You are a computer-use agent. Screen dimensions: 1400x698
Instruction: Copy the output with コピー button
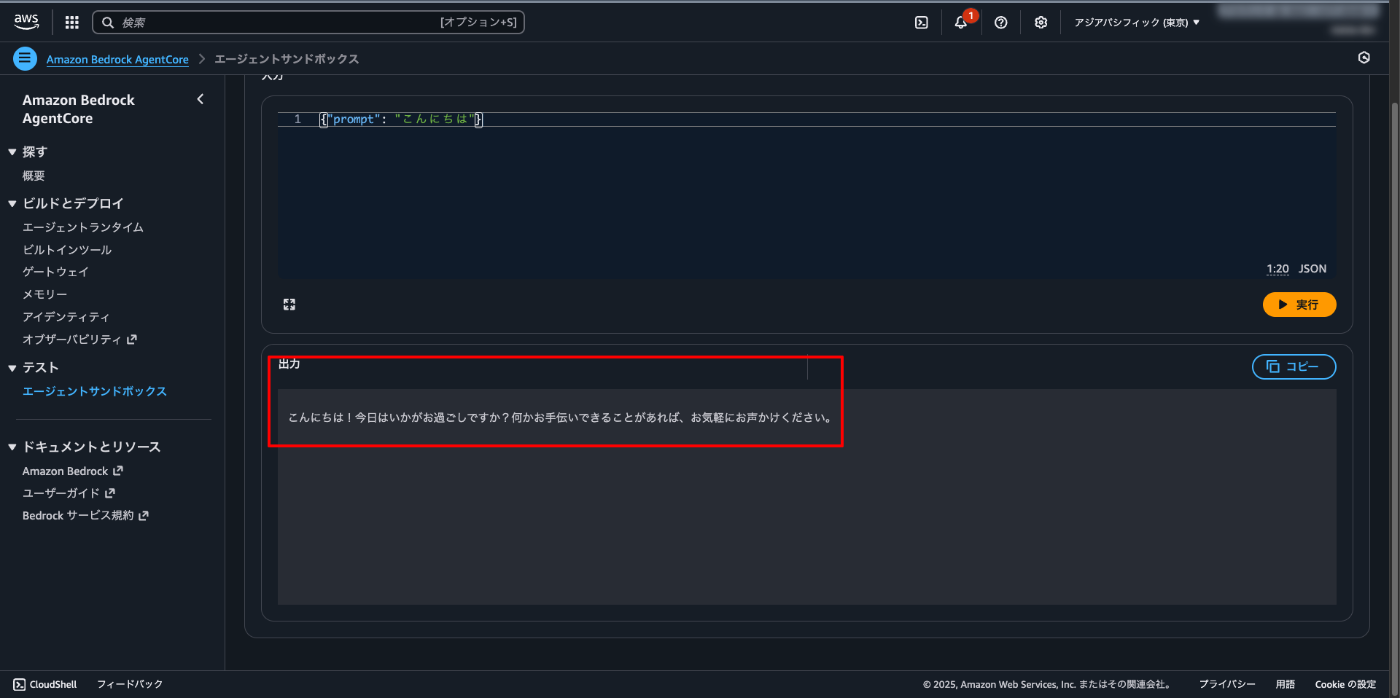click(1294, 367)
